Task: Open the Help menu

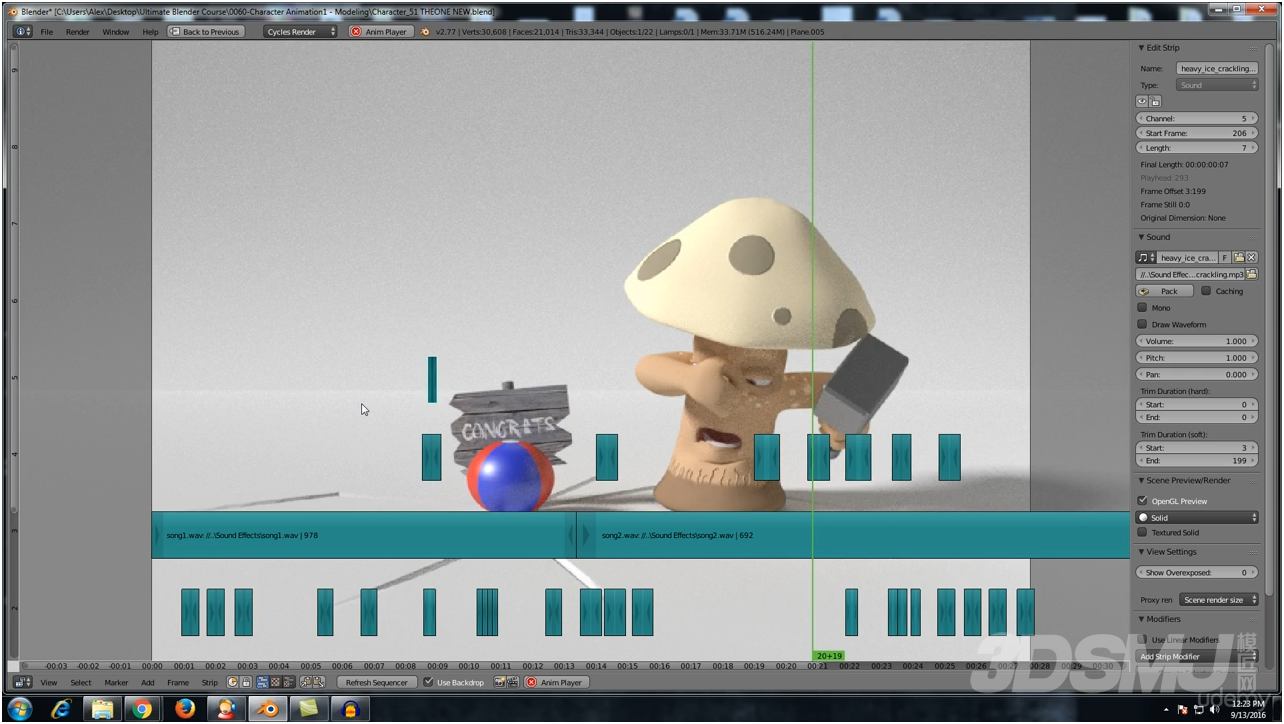Action: click(x=150, y=32)
